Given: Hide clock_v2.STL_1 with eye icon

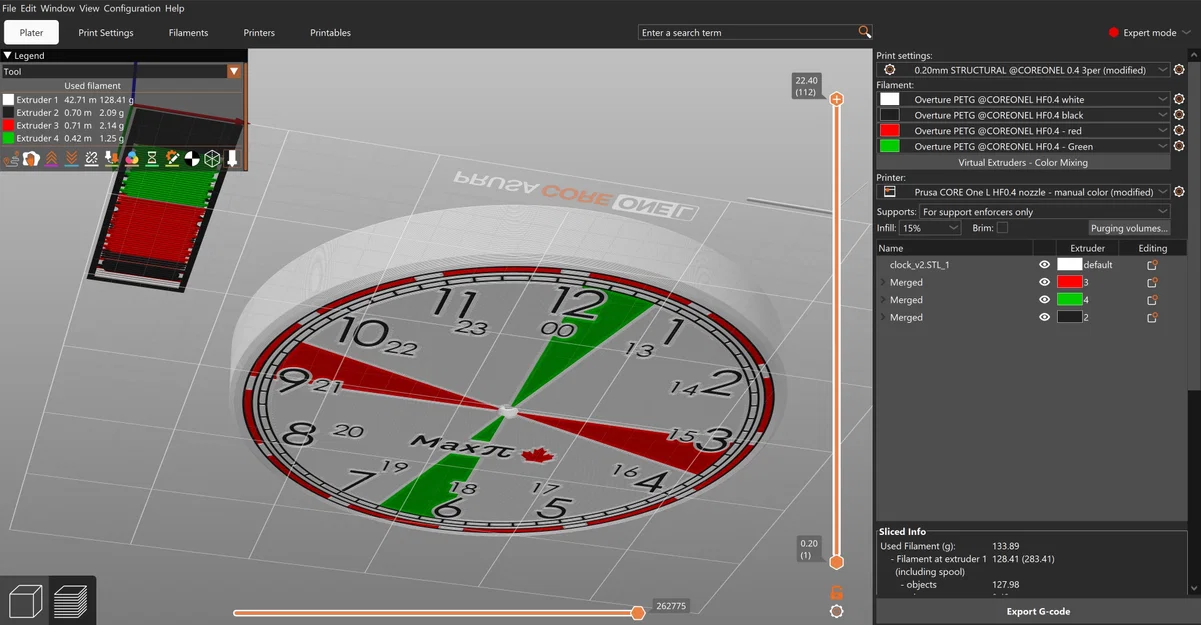Looking at the screenshot, I should [1044, 265].
